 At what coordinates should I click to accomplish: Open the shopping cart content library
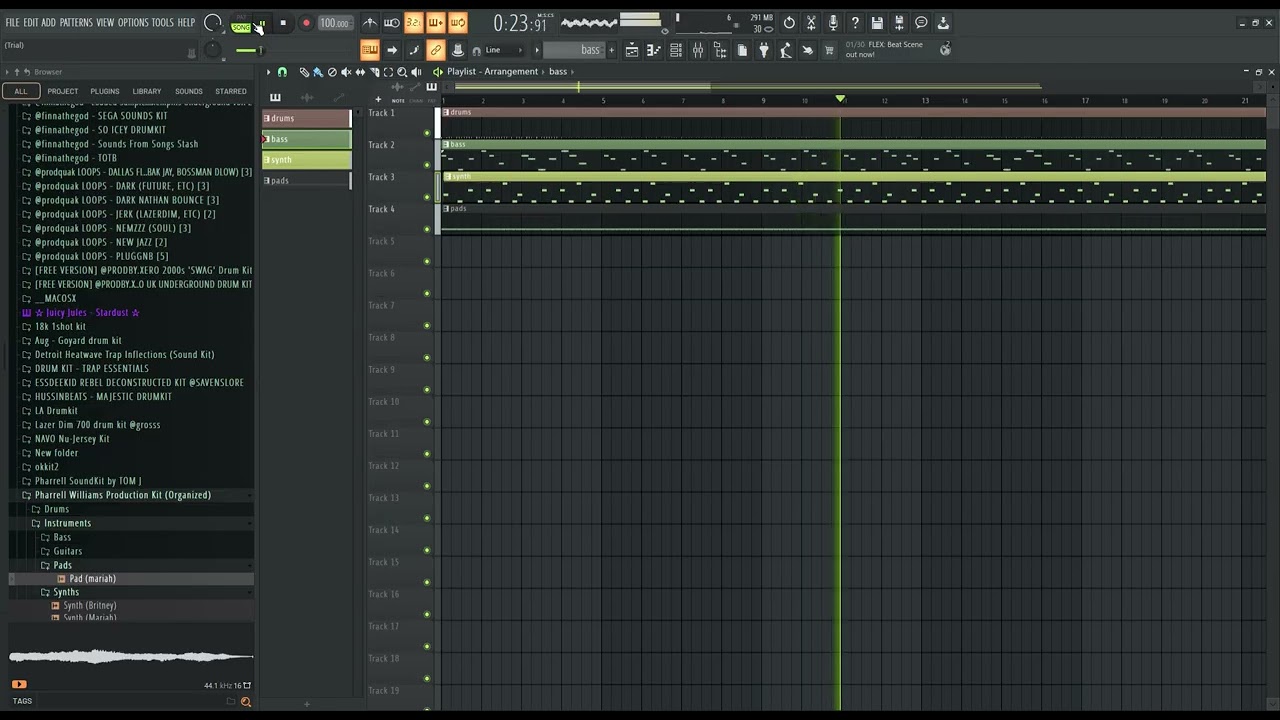[x=829, y=50]
